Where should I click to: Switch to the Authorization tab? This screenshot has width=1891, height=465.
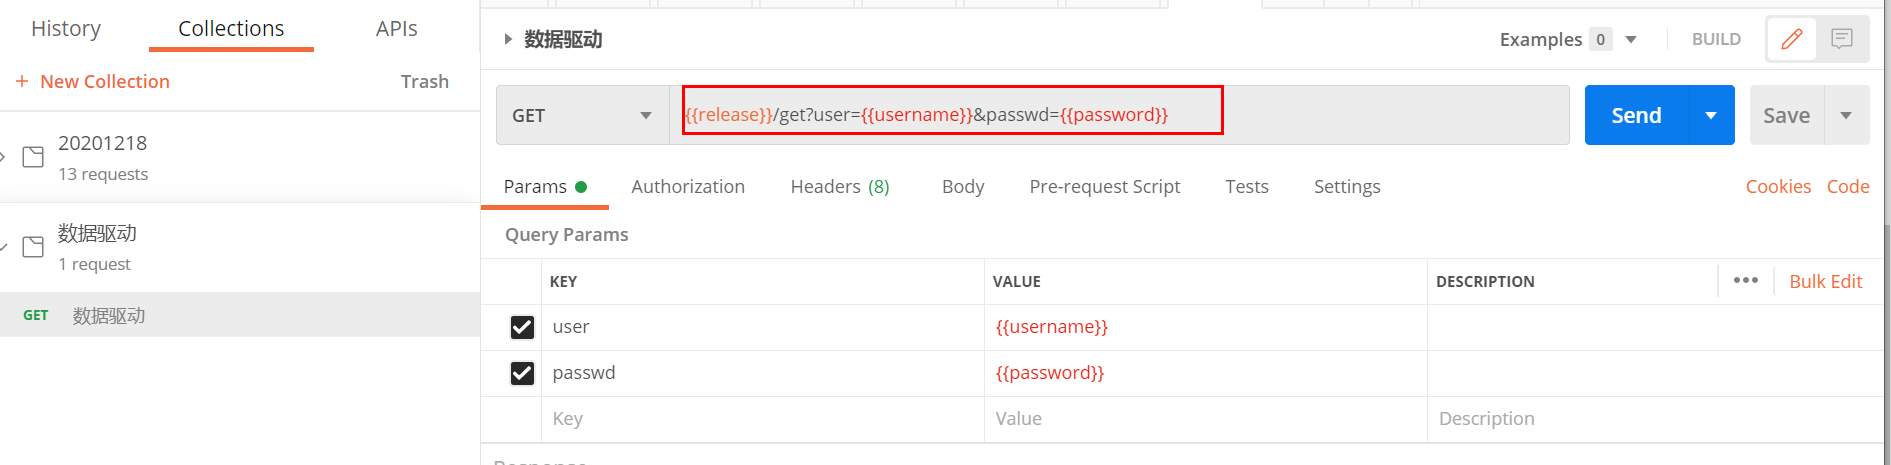click(x=688, y=187)
